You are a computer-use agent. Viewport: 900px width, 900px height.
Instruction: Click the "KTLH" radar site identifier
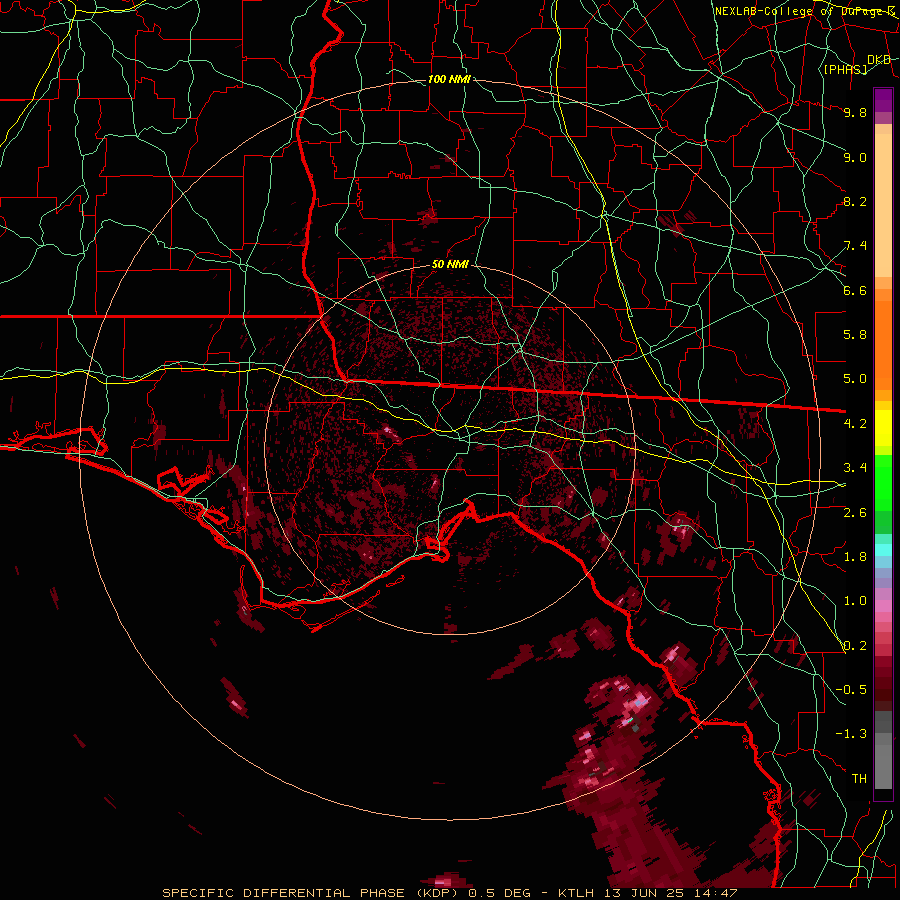(577, 893)
